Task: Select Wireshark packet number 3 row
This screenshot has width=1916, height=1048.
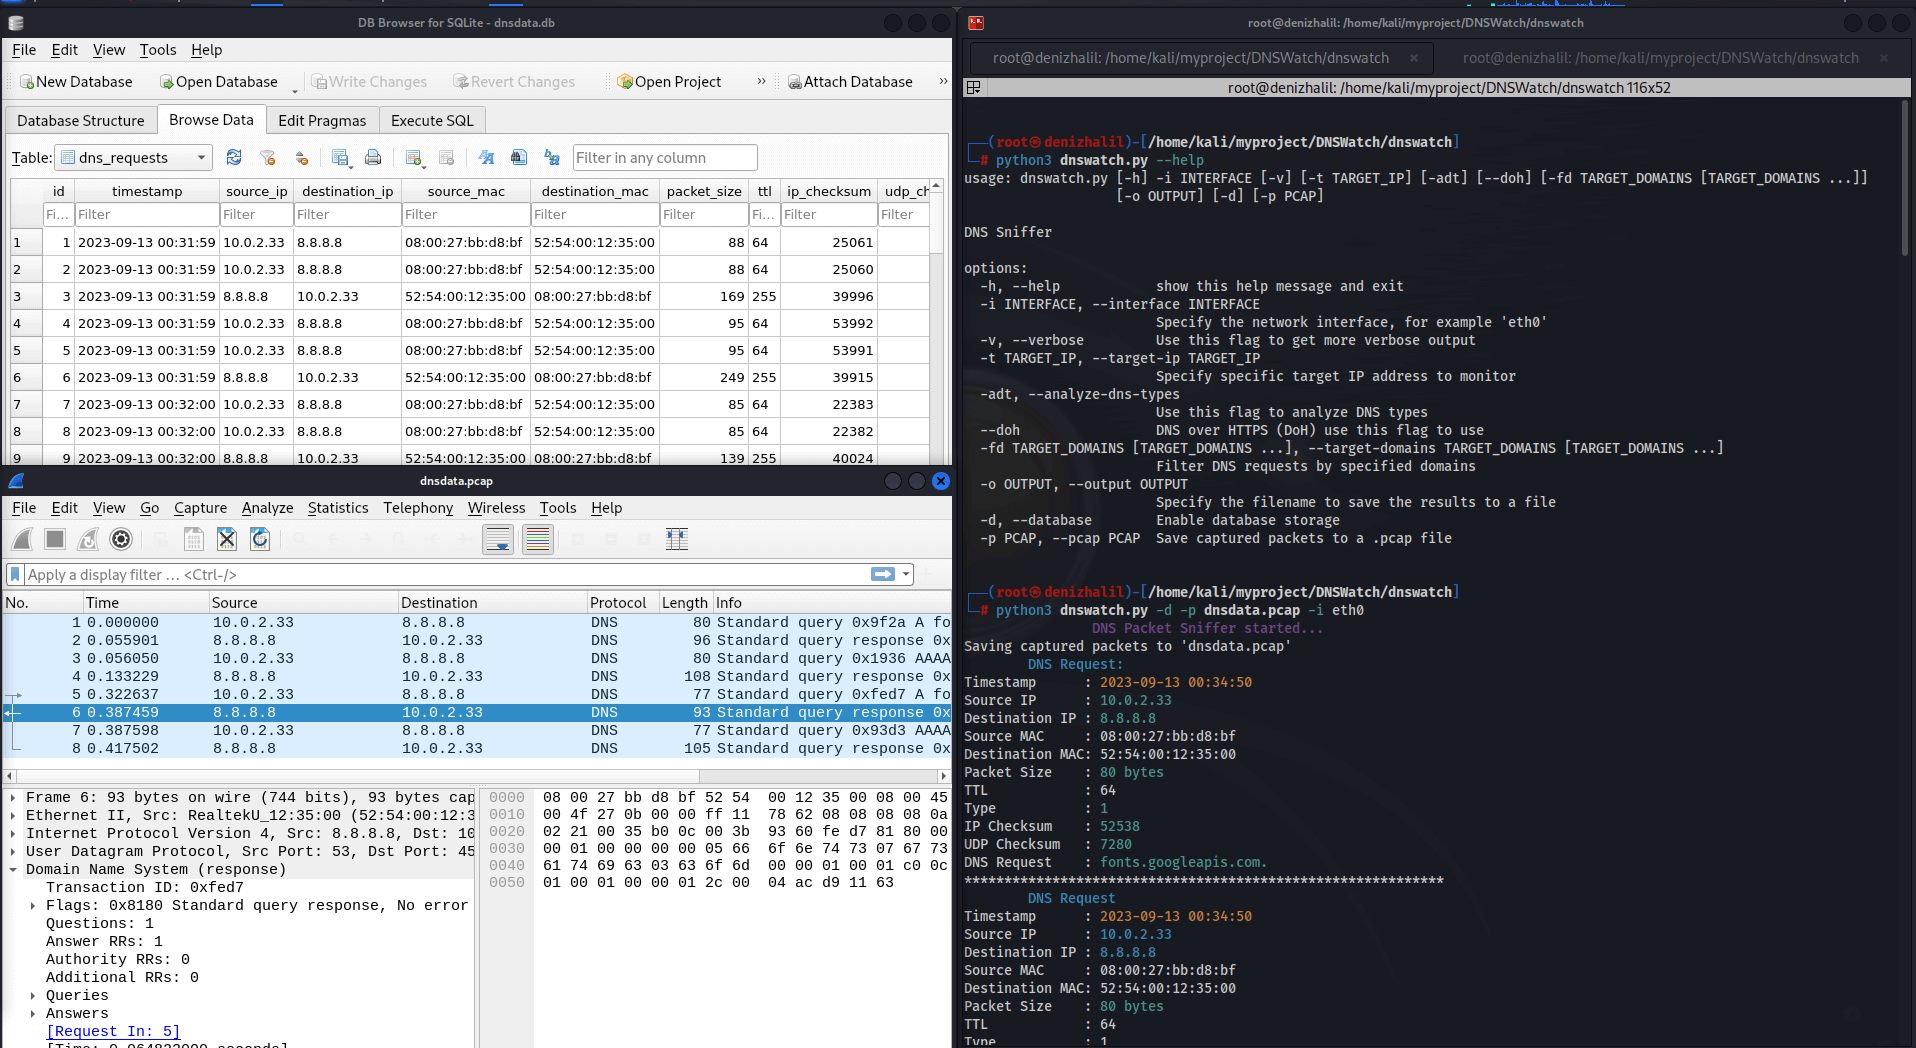Action: click(x=477, y=659)
